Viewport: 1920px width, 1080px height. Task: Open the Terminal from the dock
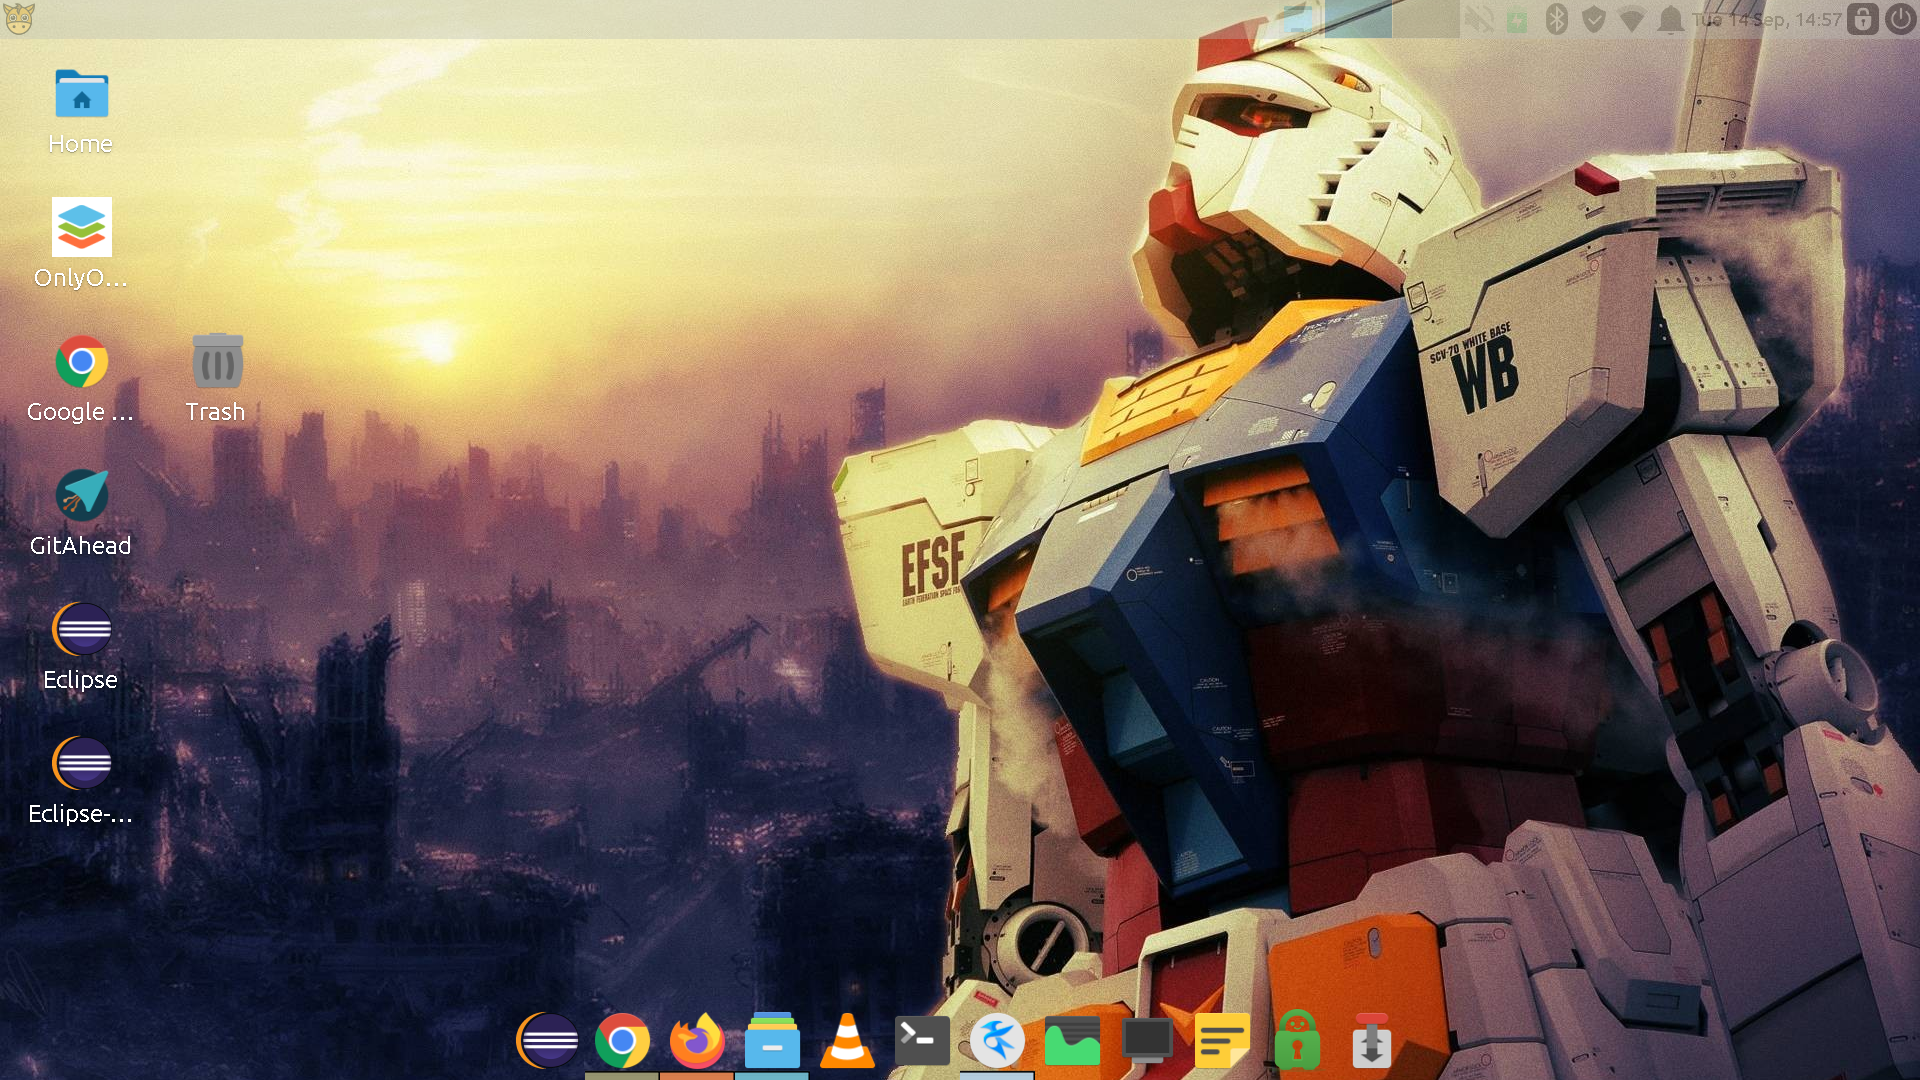pyautogui.click(x=922, y=1041)
